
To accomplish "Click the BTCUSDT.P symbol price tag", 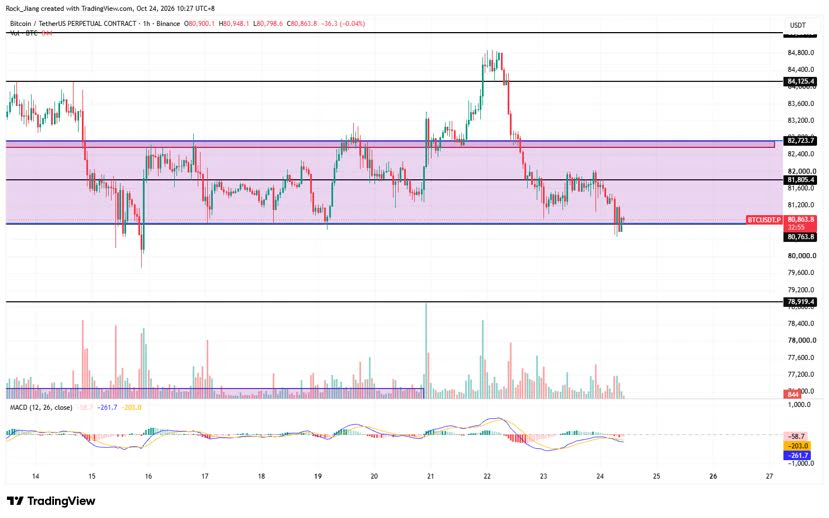I will (x=764, y=219).
